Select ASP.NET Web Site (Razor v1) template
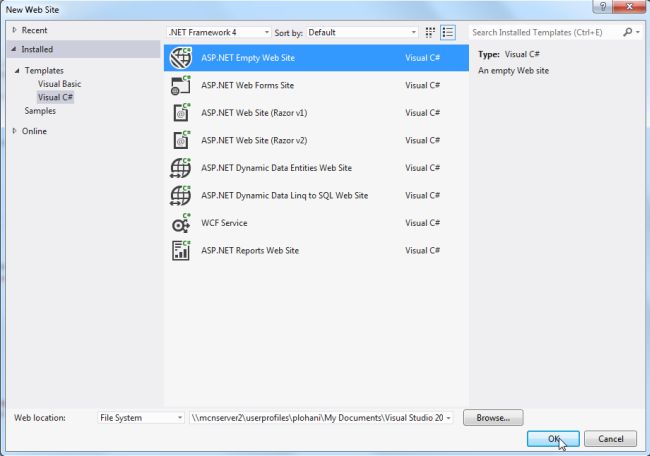 [316, 113]
